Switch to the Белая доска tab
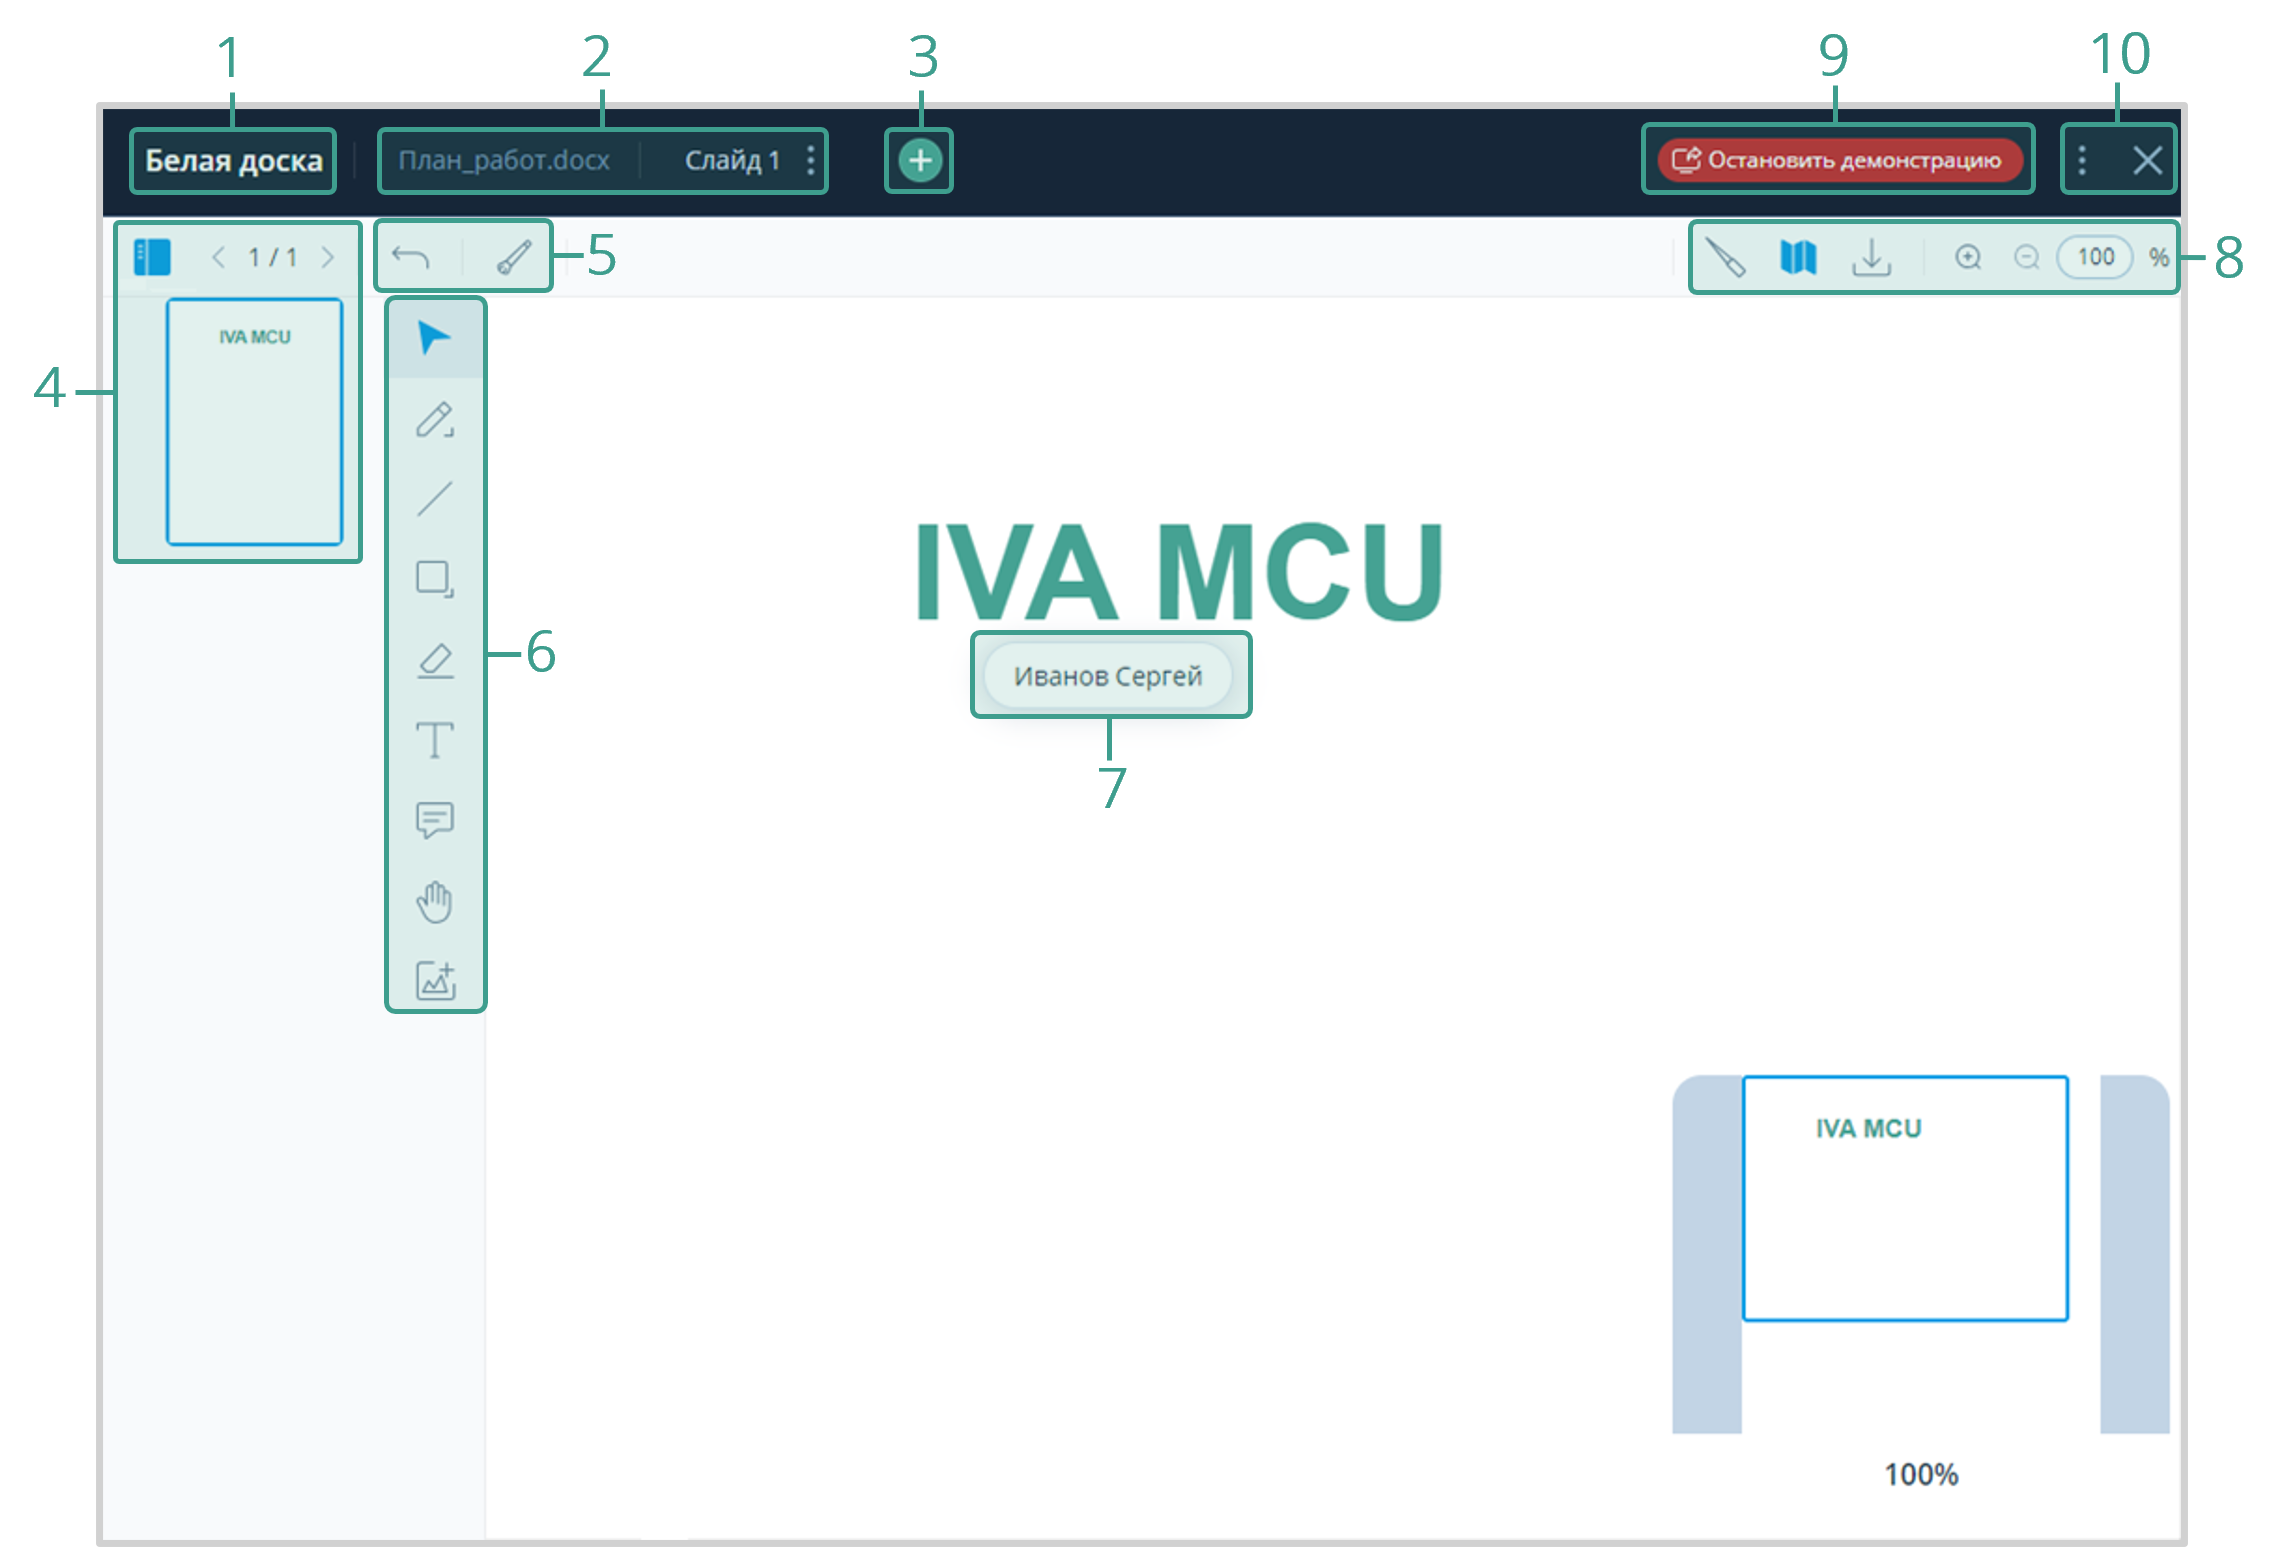The height and width of the screenshot is (1547, 2278). point(233,161)
